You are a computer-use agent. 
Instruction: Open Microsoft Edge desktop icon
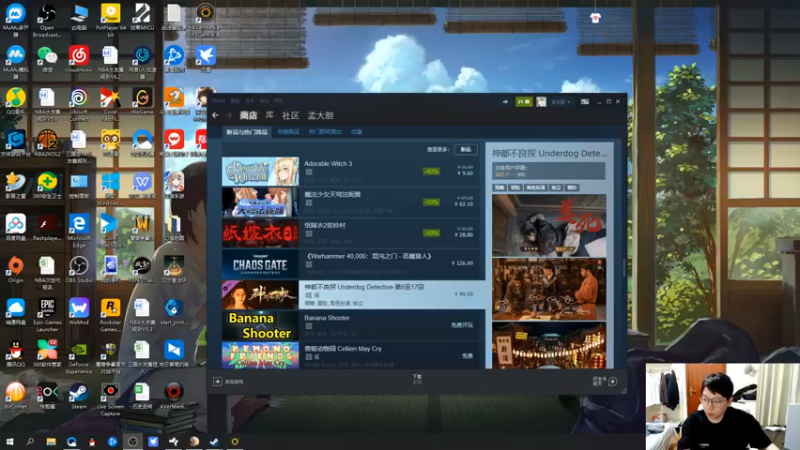[79, 231]
